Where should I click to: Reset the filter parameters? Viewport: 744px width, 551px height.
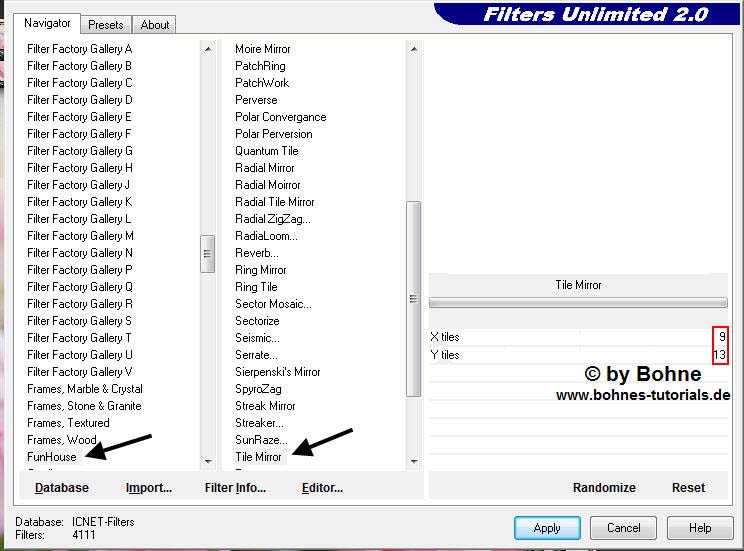click(x=688, y=488)
